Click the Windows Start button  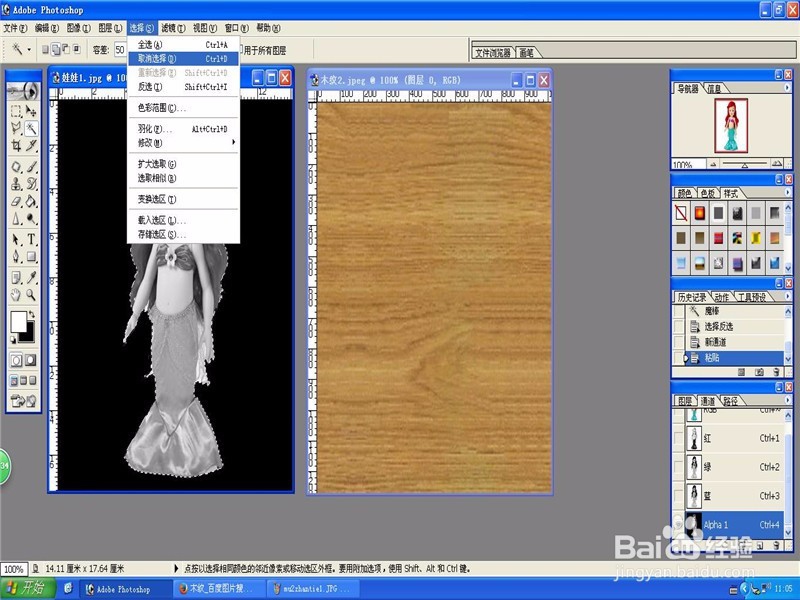click(x=27, y=588)
